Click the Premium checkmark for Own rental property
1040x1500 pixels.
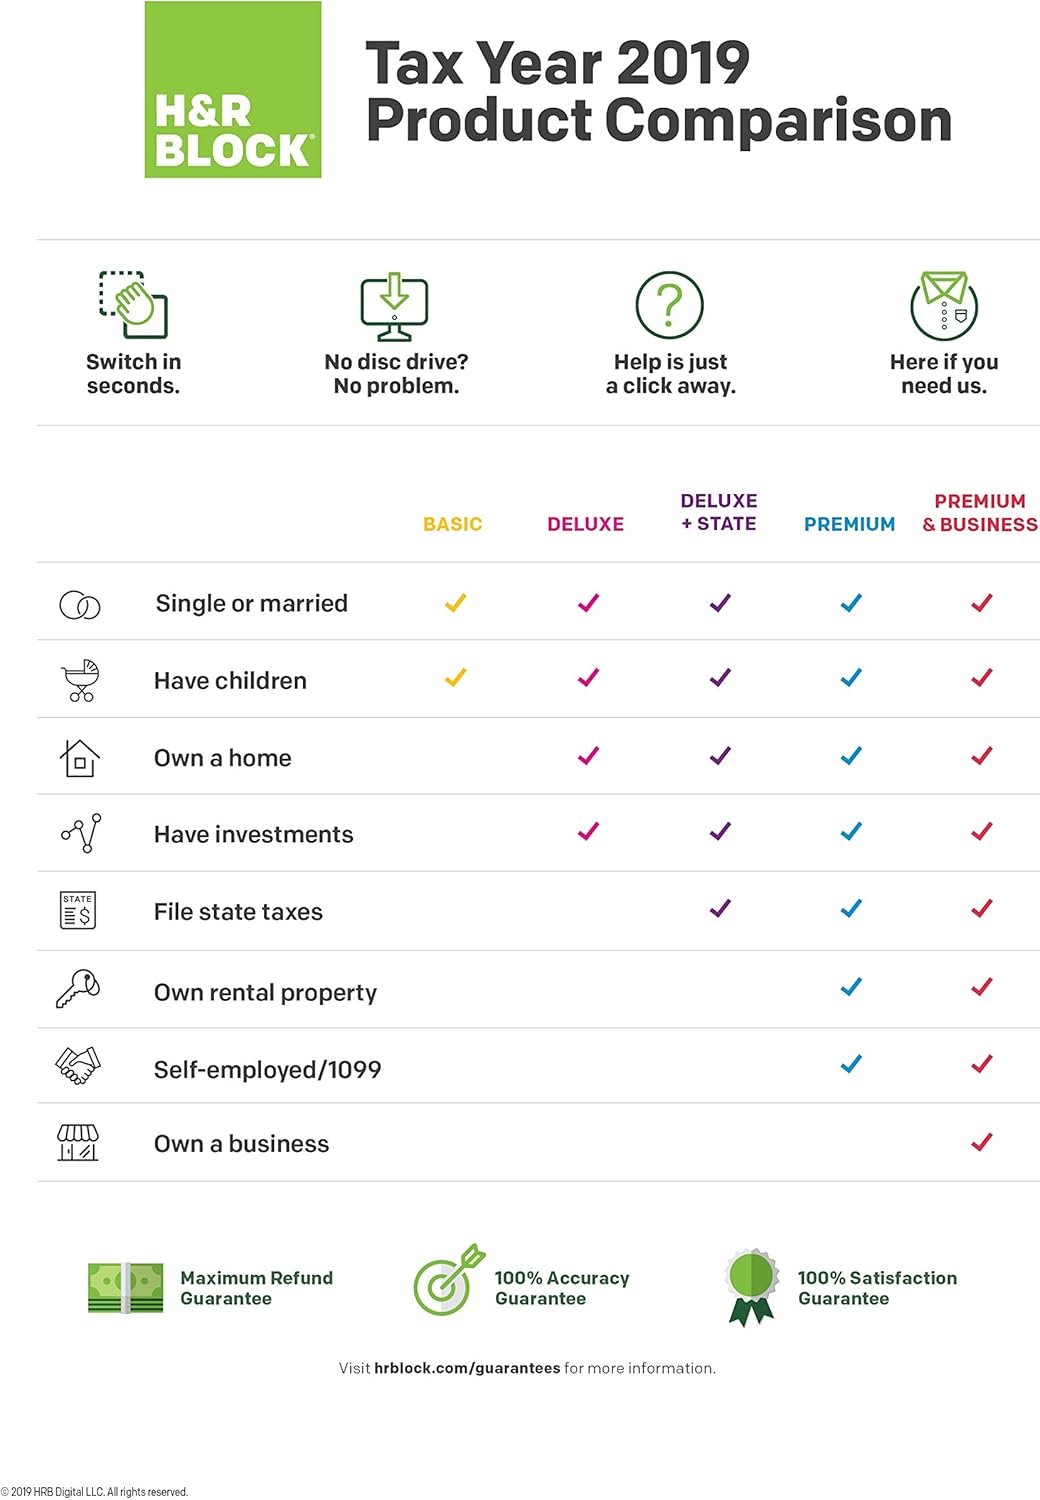pos(851,987)
